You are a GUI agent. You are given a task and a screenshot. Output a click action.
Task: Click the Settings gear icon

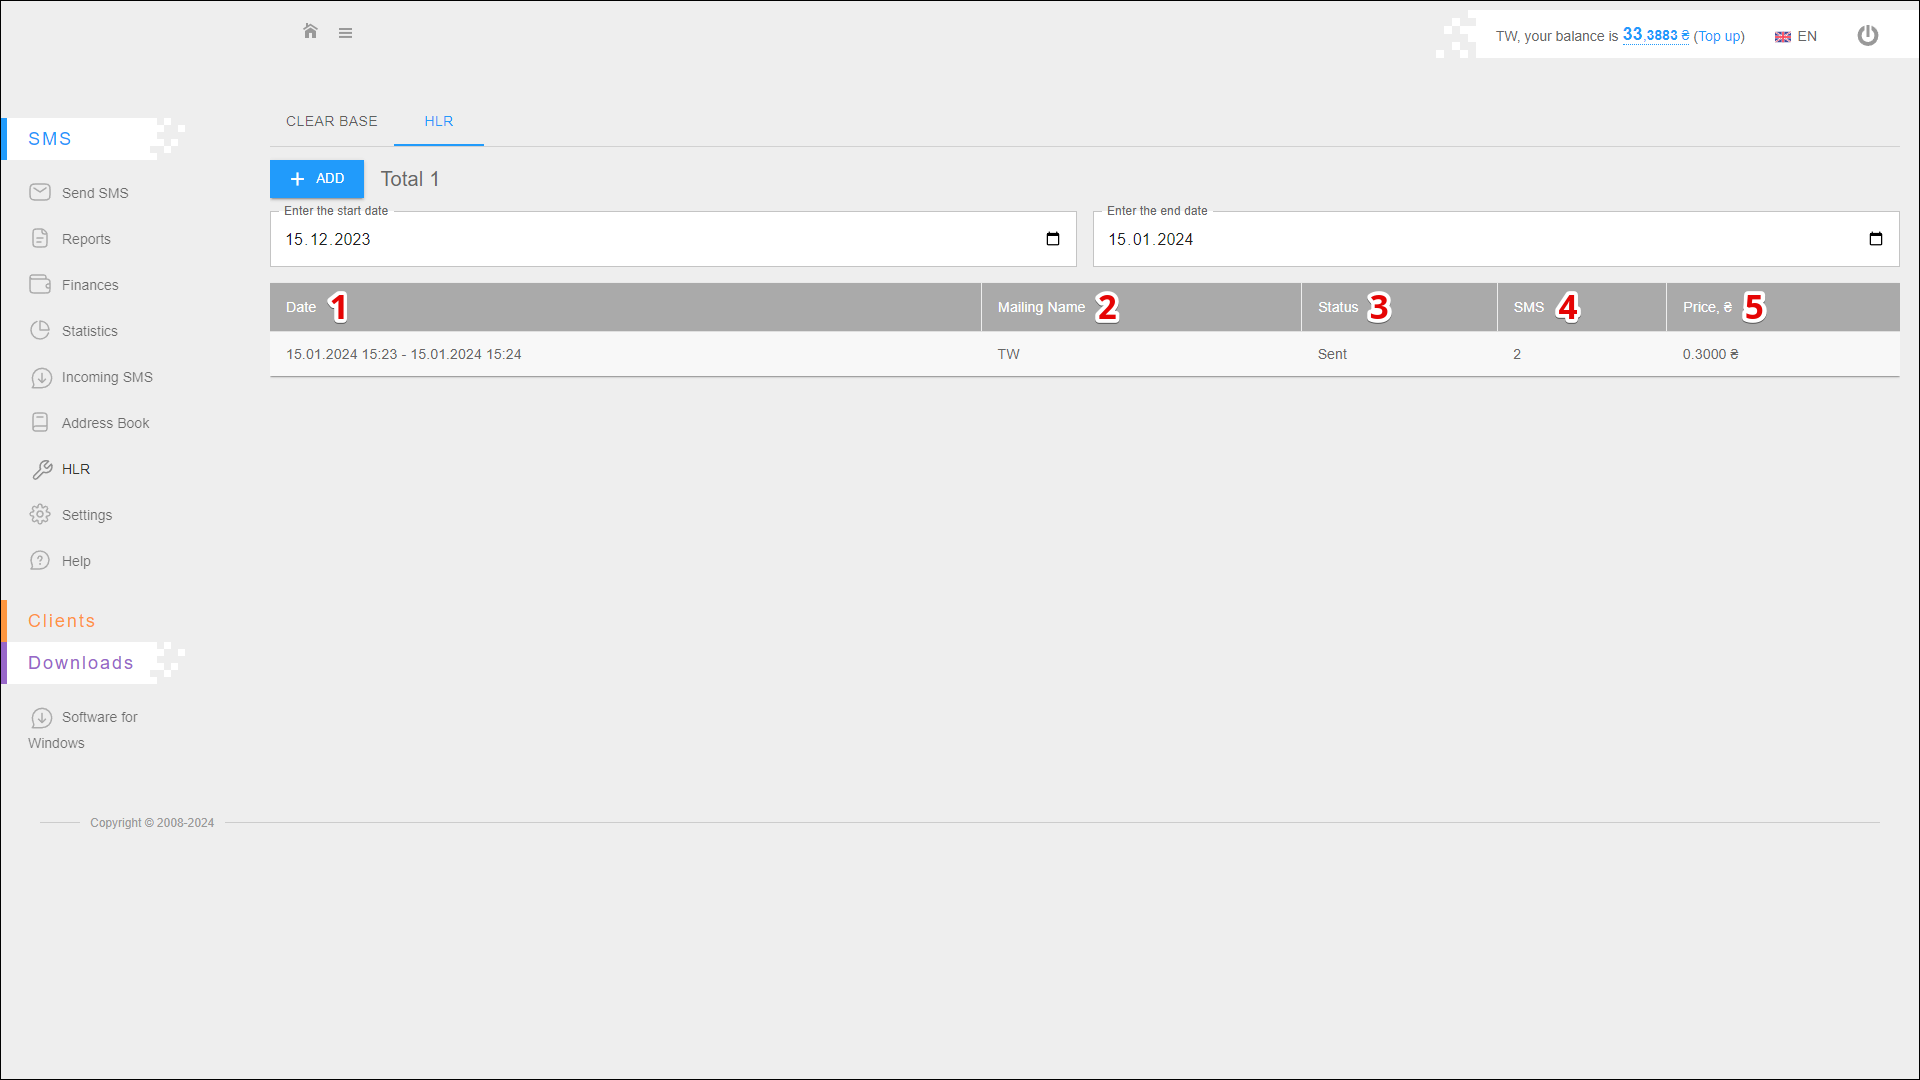coord(40,514)
